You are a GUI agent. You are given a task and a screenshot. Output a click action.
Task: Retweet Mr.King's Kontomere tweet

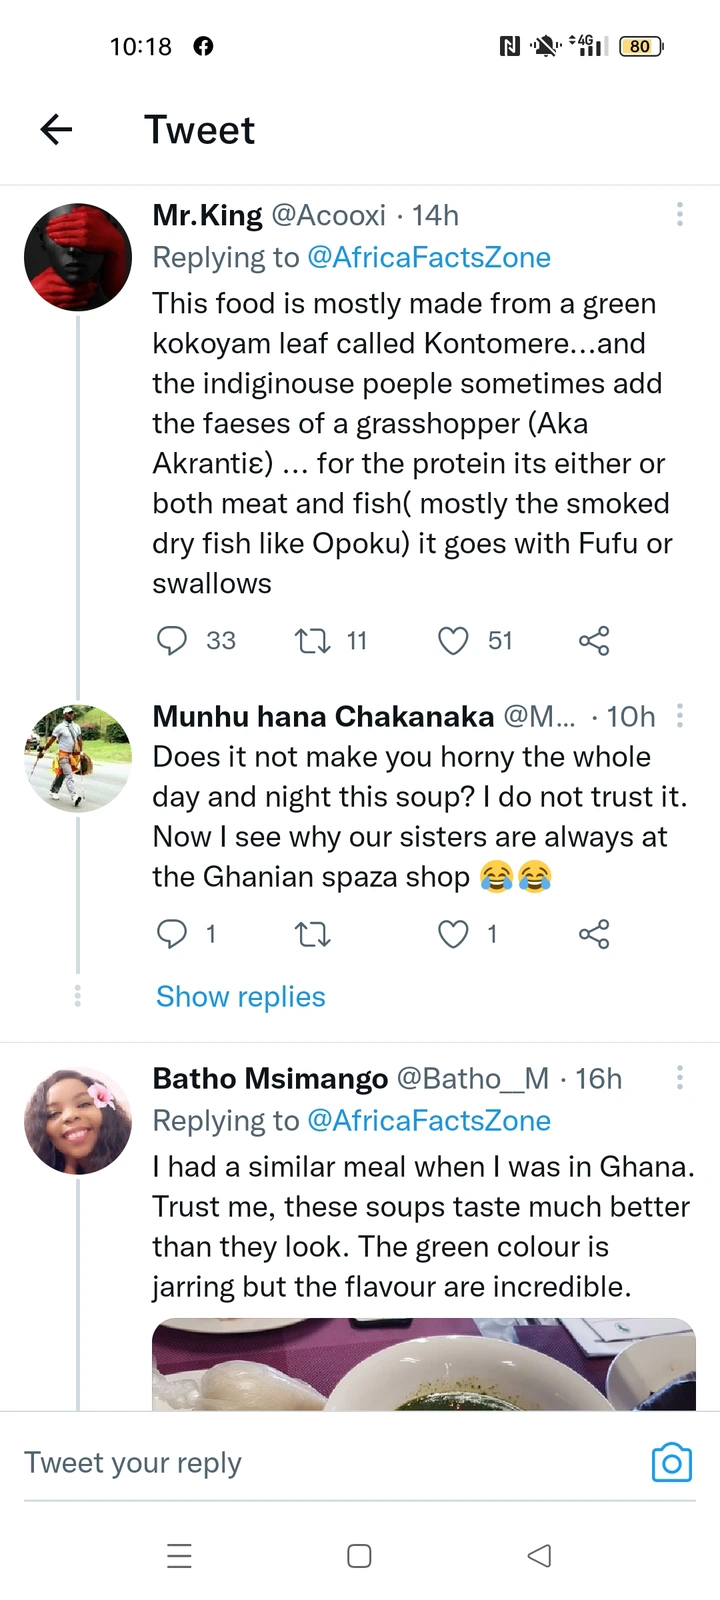click(x=313, y=640)
